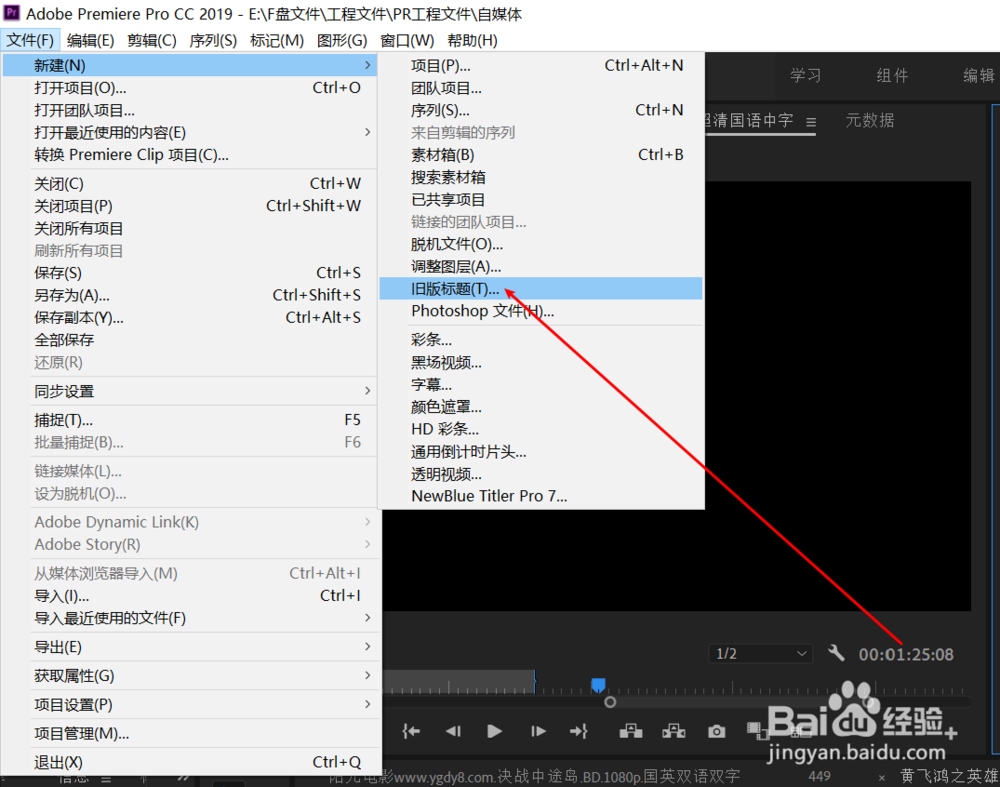Create new 字幕... item
Image resolution: width=1000 pixels, height=787 pixels.
[x=541, y=385]
